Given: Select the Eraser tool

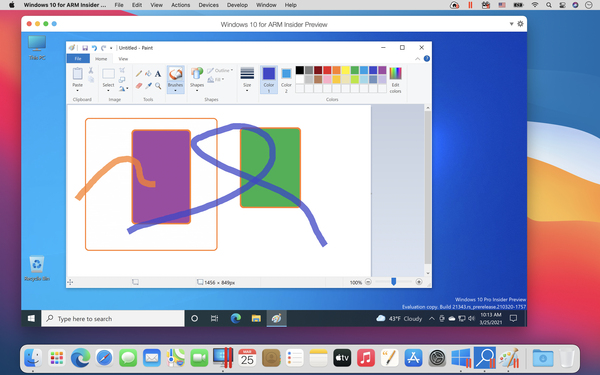Looking at the screenshot, I should [139, 86].
